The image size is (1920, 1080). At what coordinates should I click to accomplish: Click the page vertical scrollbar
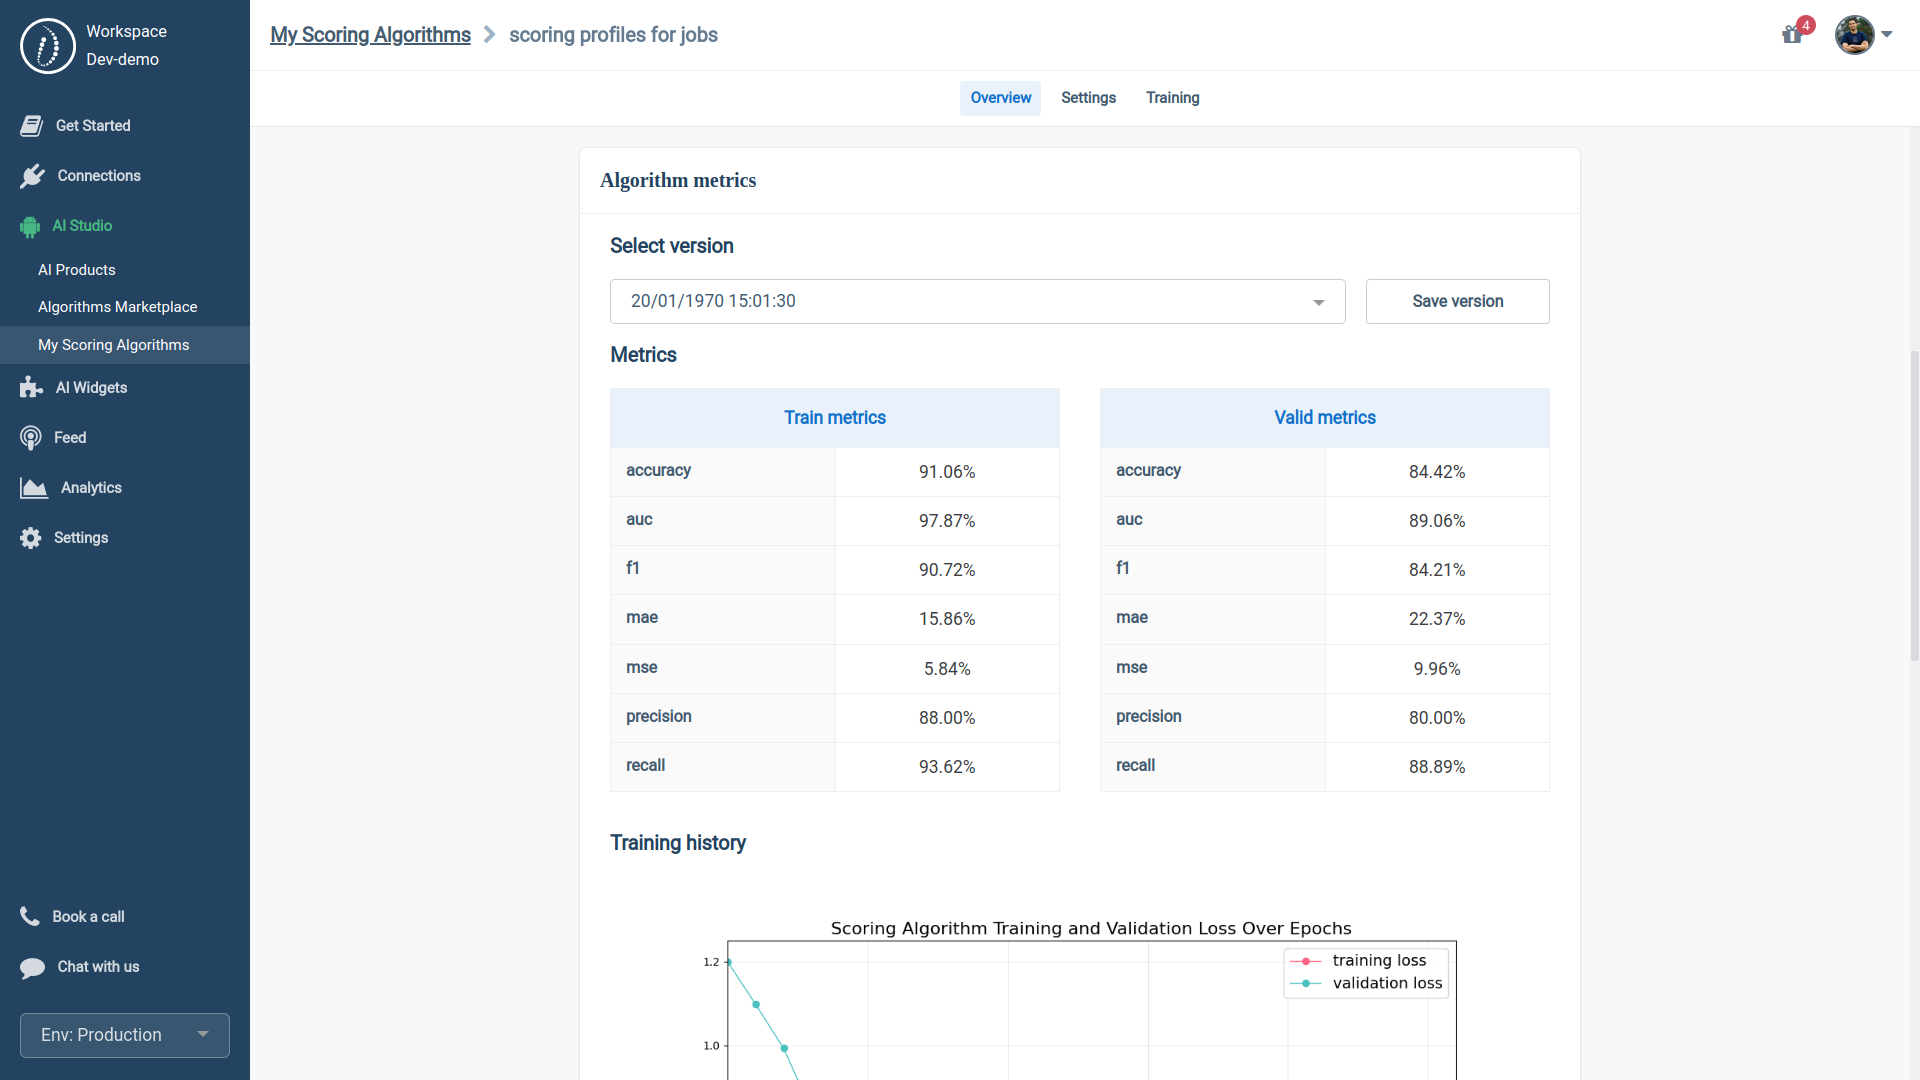point(1914,505)
